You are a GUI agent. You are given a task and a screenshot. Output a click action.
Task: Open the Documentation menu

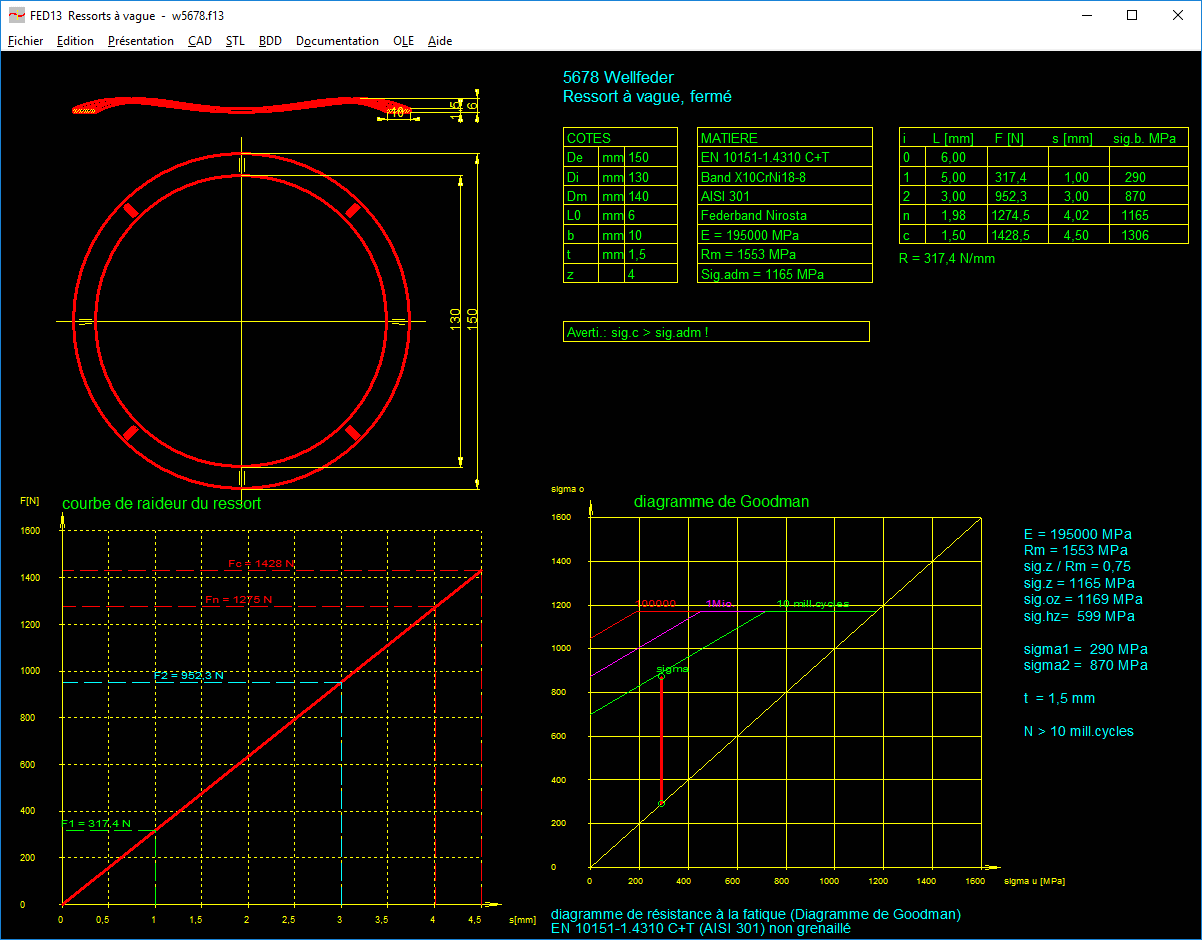point(337,41)
